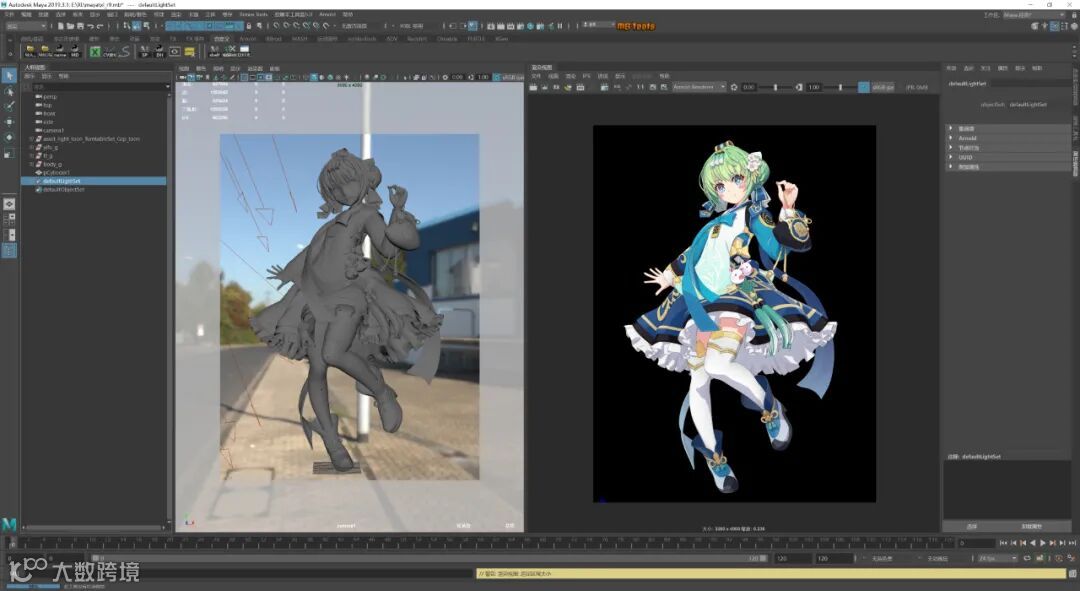Switch to the MASH shelf tab
This screenshot has height=591, width=1080.
click(x=300, y=39)
